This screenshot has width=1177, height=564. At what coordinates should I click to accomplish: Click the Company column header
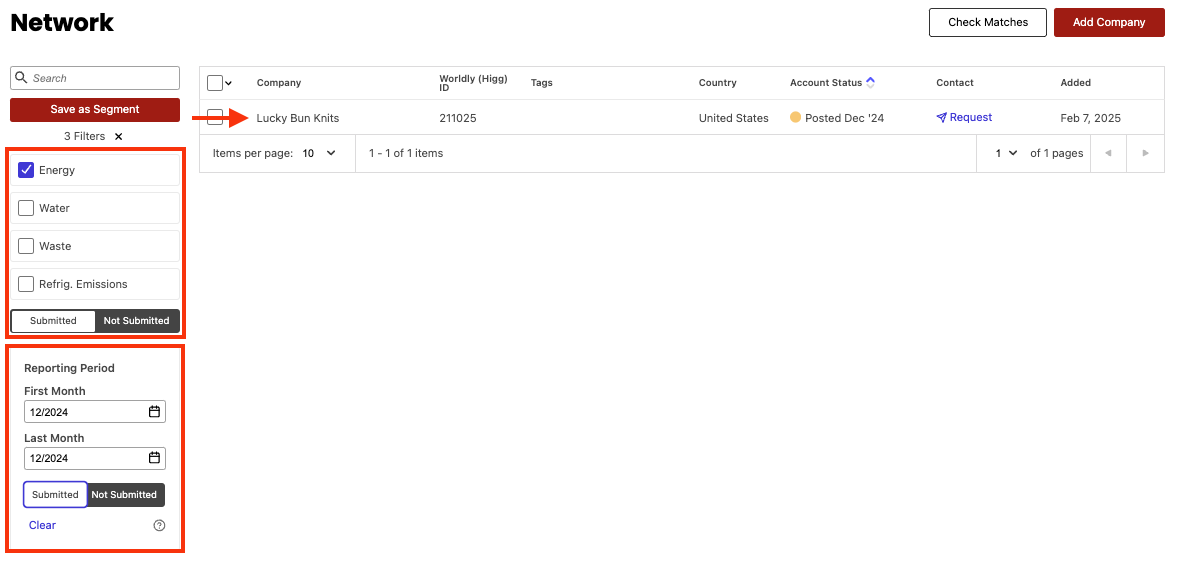coord(278,83)
